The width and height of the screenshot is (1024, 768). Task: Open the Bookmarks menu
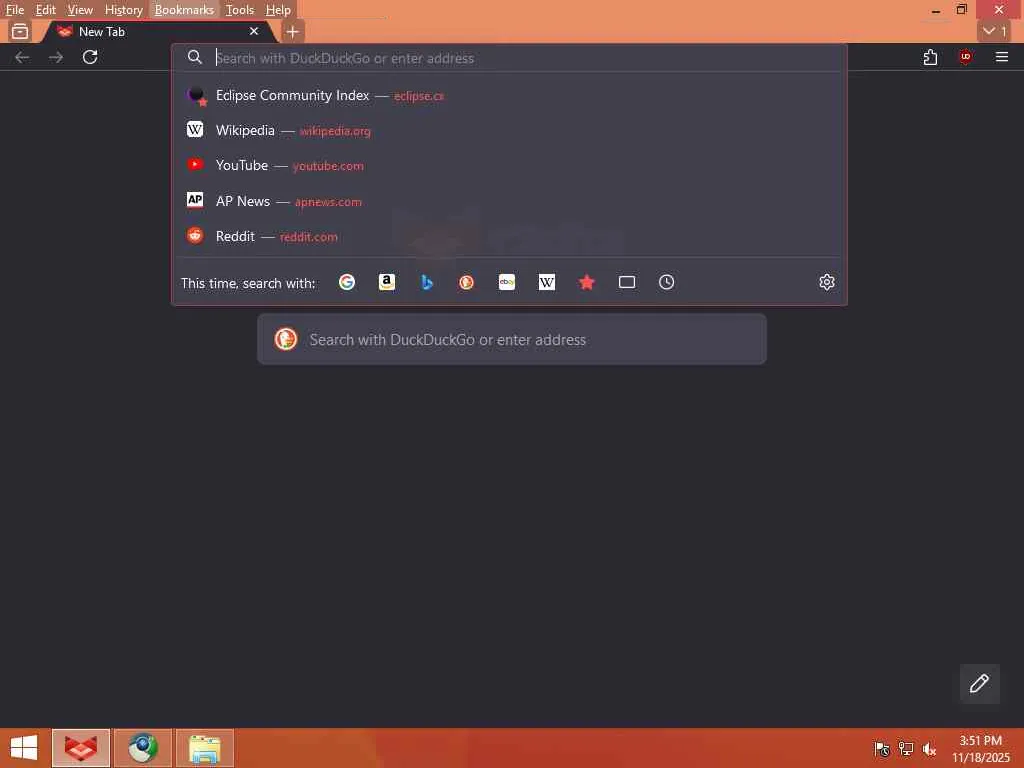pyautogui.click(x=184, y=10)
